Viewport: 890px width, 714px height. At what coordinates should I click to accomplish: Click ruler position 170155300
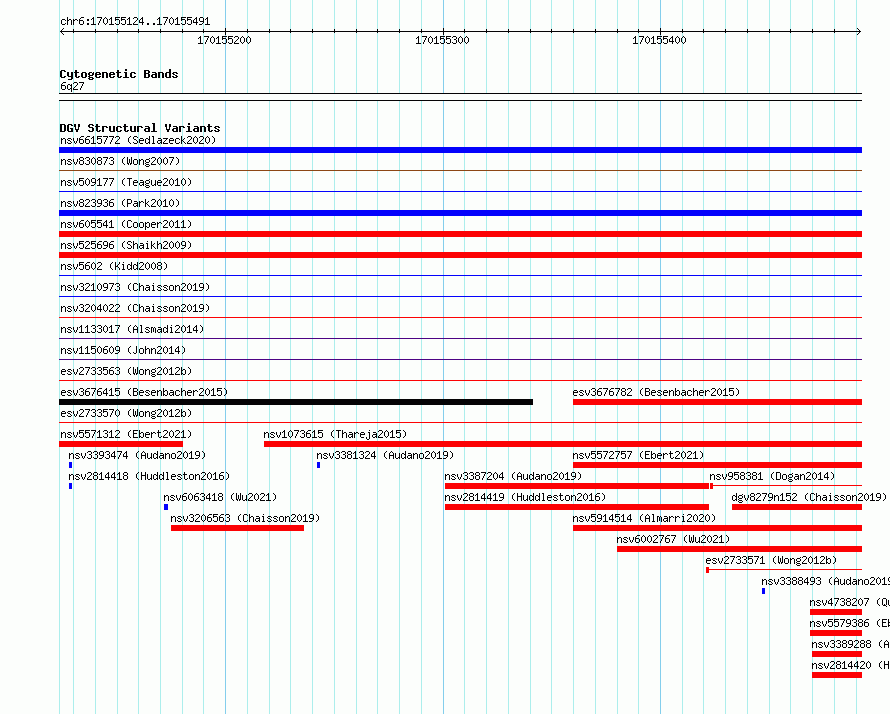tap(442, 40)
